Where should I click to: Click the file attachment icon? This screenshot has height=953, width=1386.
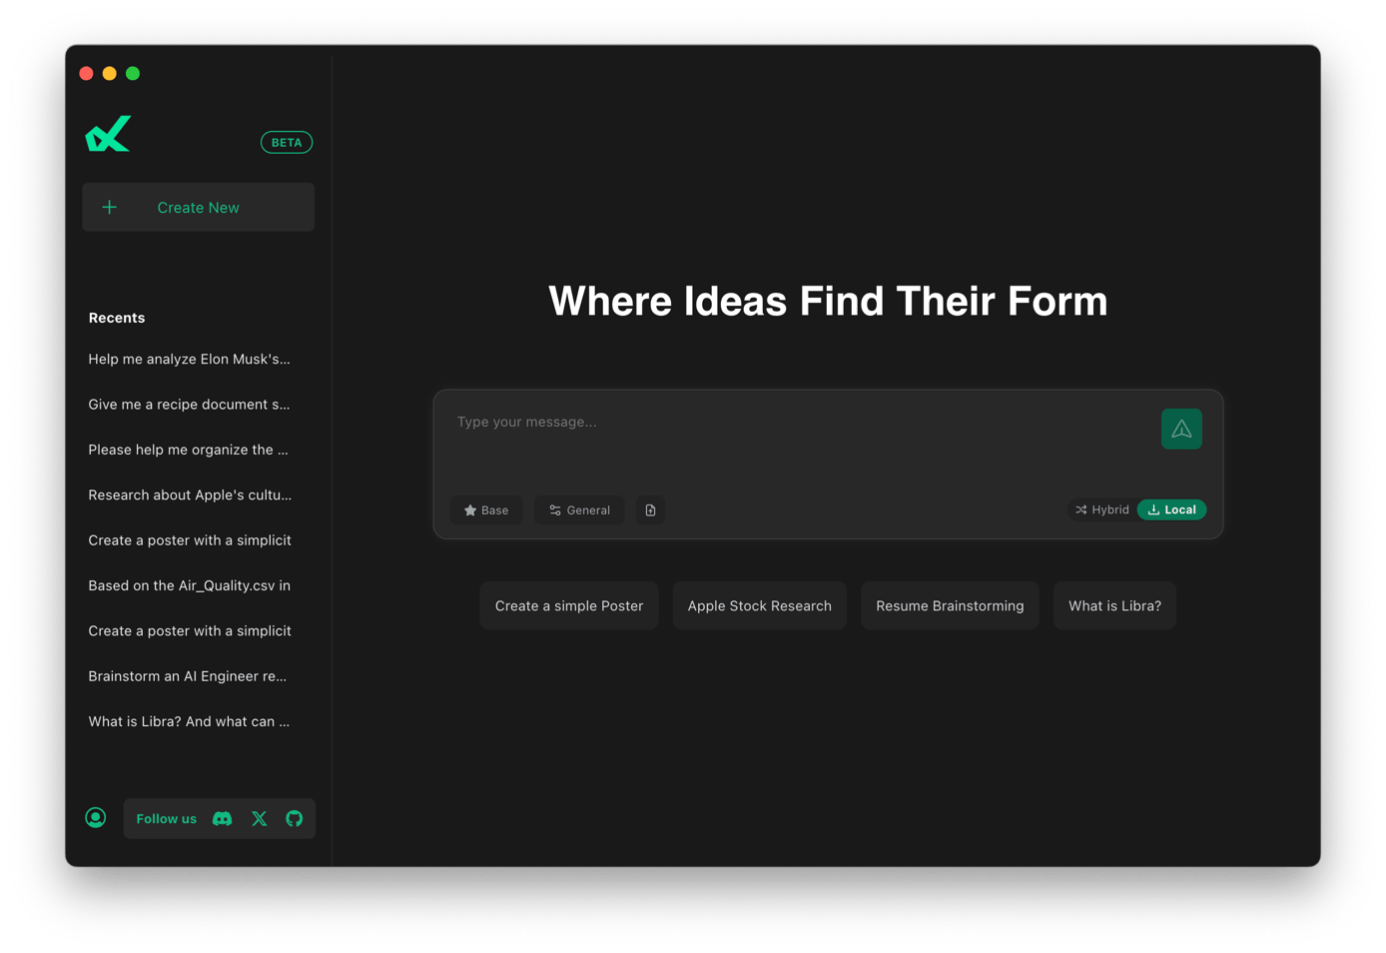650,510
